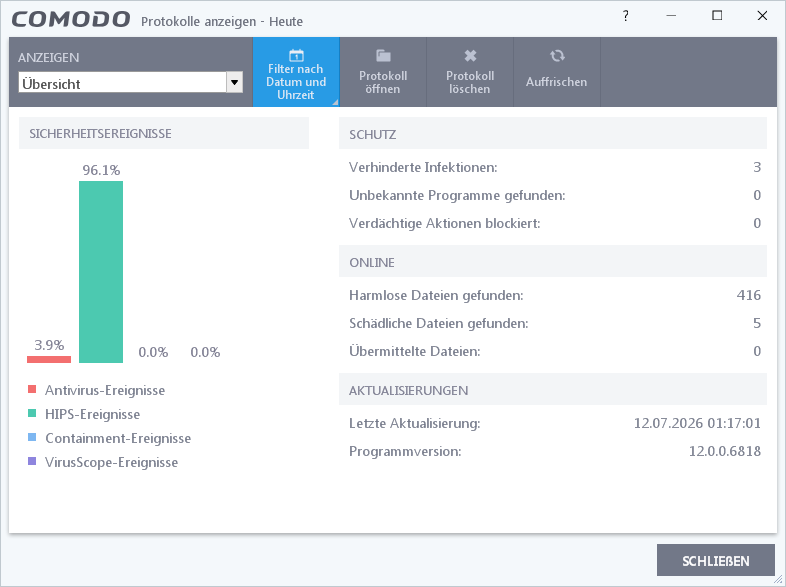Screen dimensions: 786x587
Task: Click blue Containment-Ereignisse legend swatch
Action: click(x=32, y=437)
